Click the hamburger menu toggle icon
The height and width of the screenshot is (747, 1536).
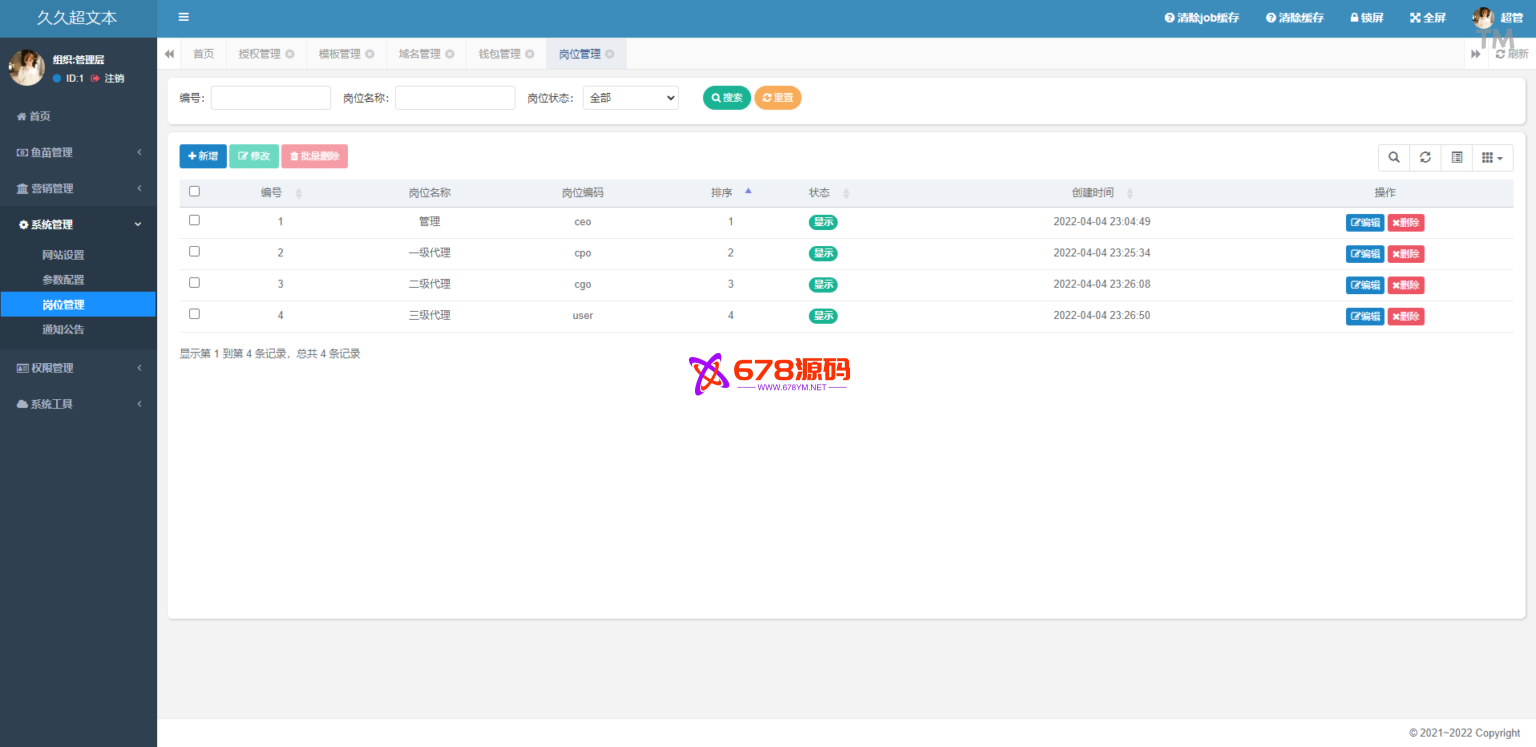point(183,17)
